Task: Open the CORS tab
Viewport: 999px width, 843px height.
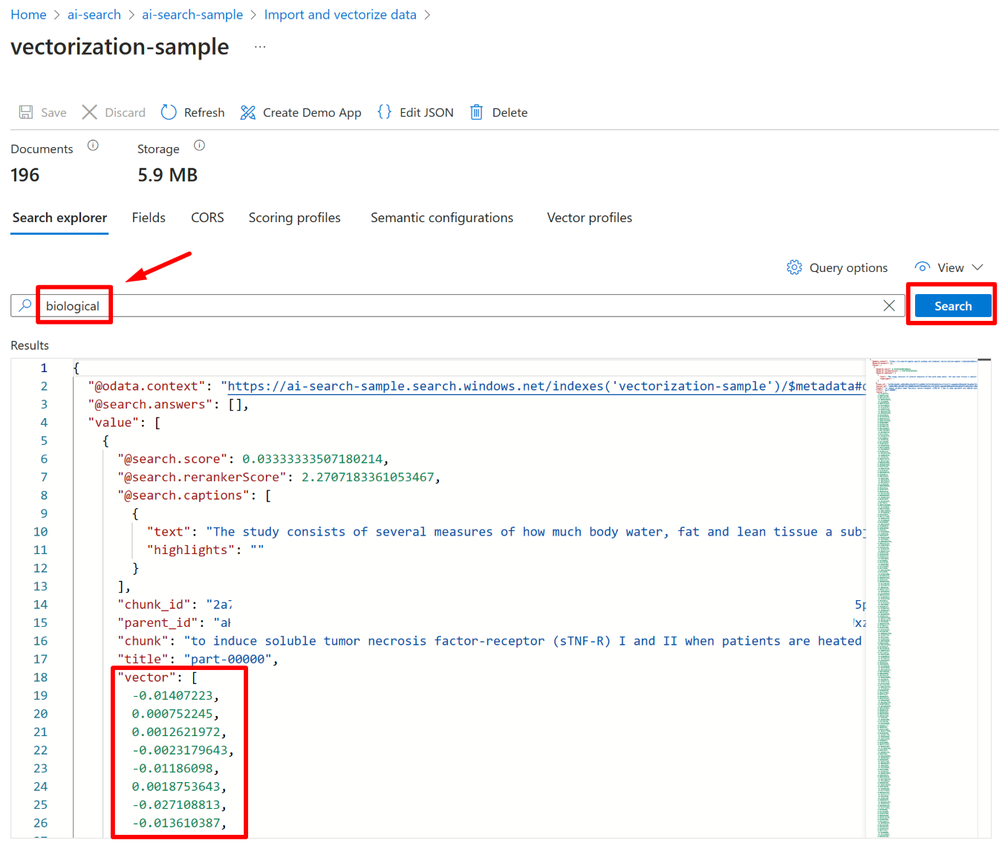Action: (208, 218)
